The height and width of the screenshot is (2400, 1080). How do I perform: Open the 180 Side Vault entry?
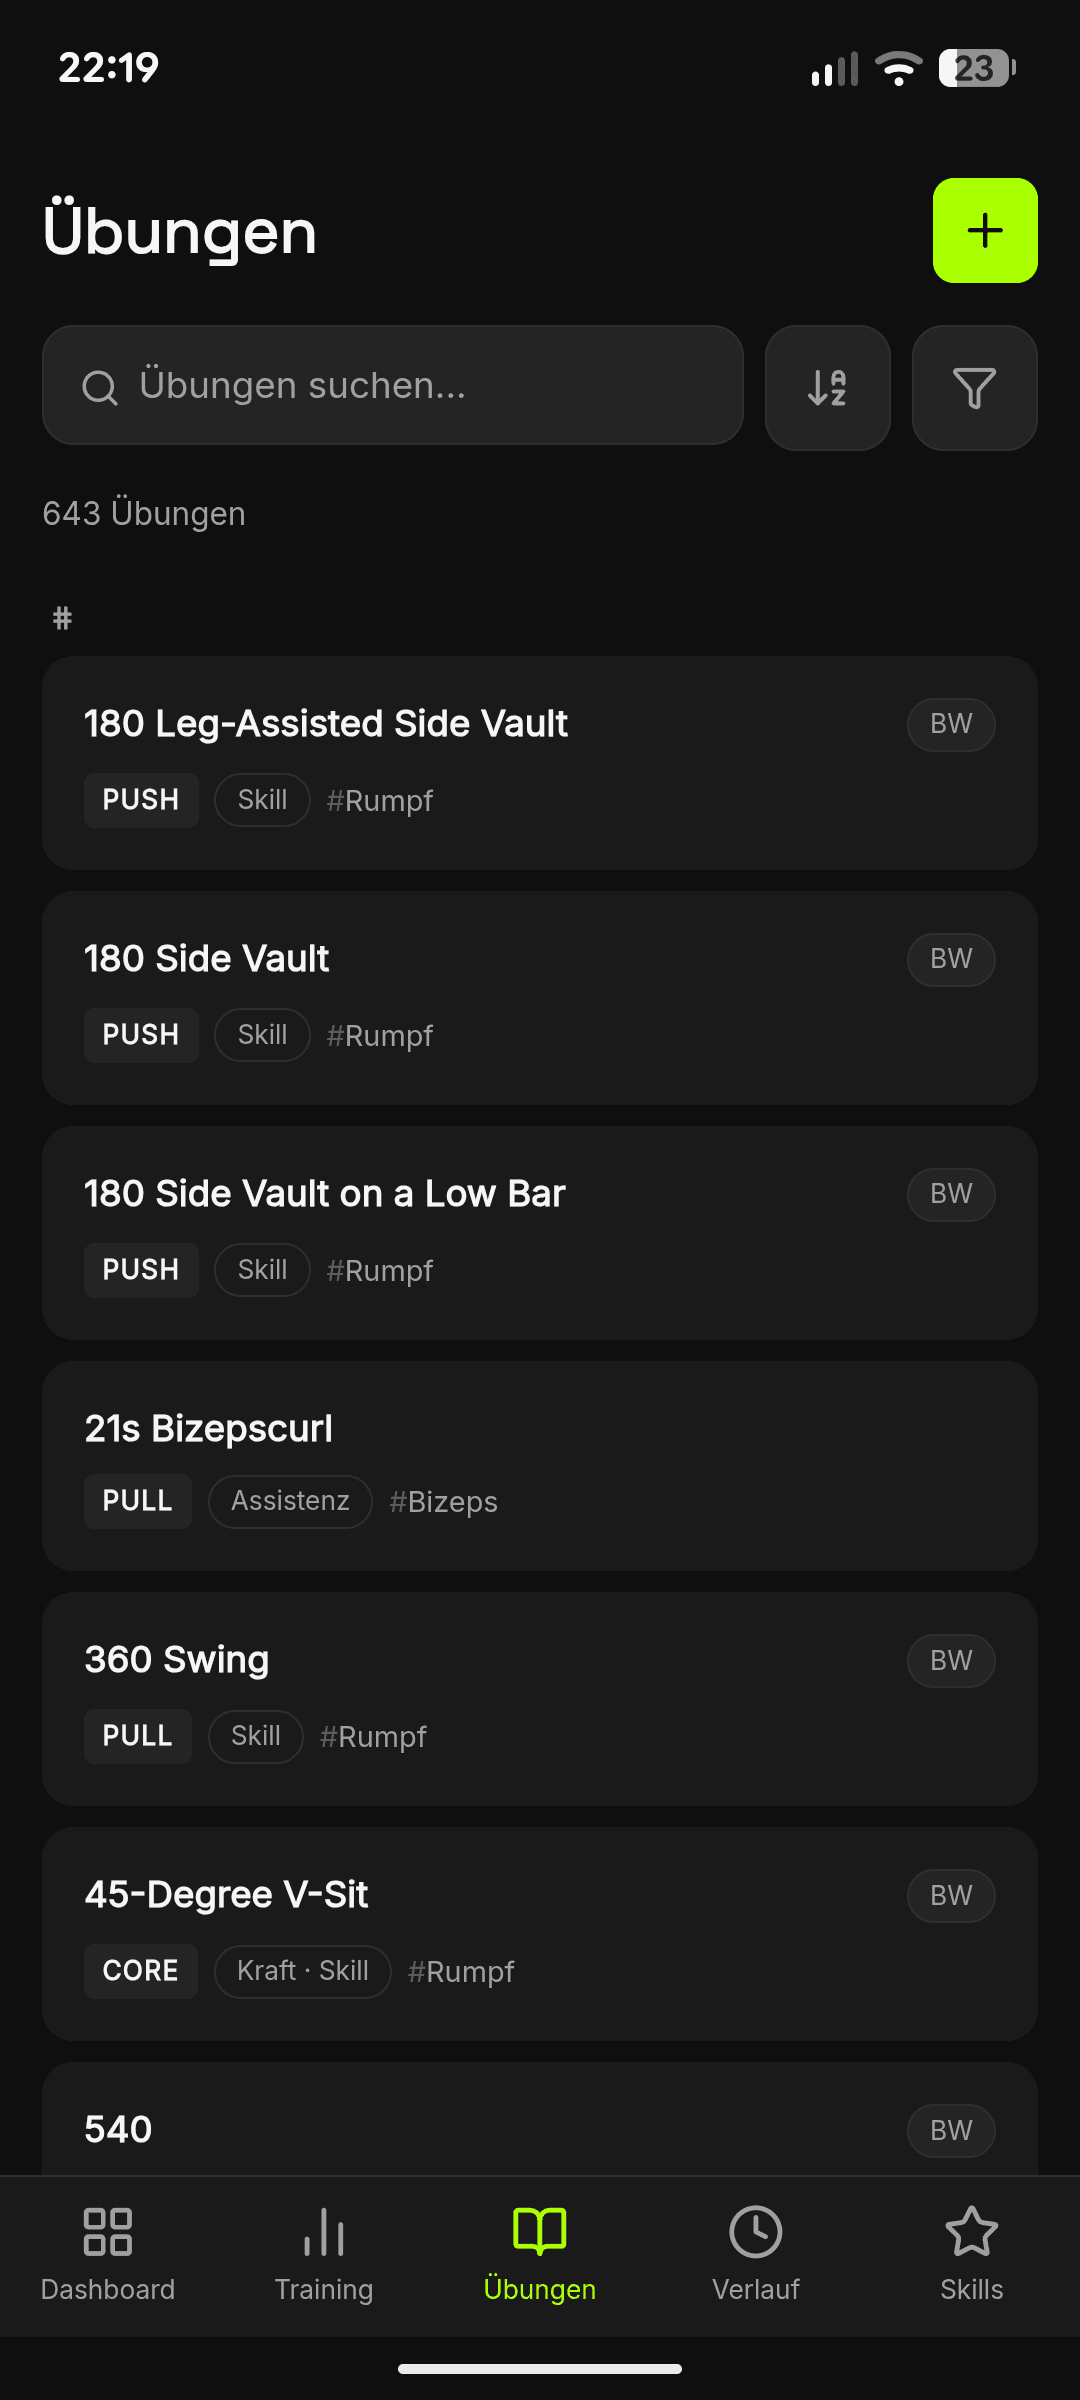540,998
